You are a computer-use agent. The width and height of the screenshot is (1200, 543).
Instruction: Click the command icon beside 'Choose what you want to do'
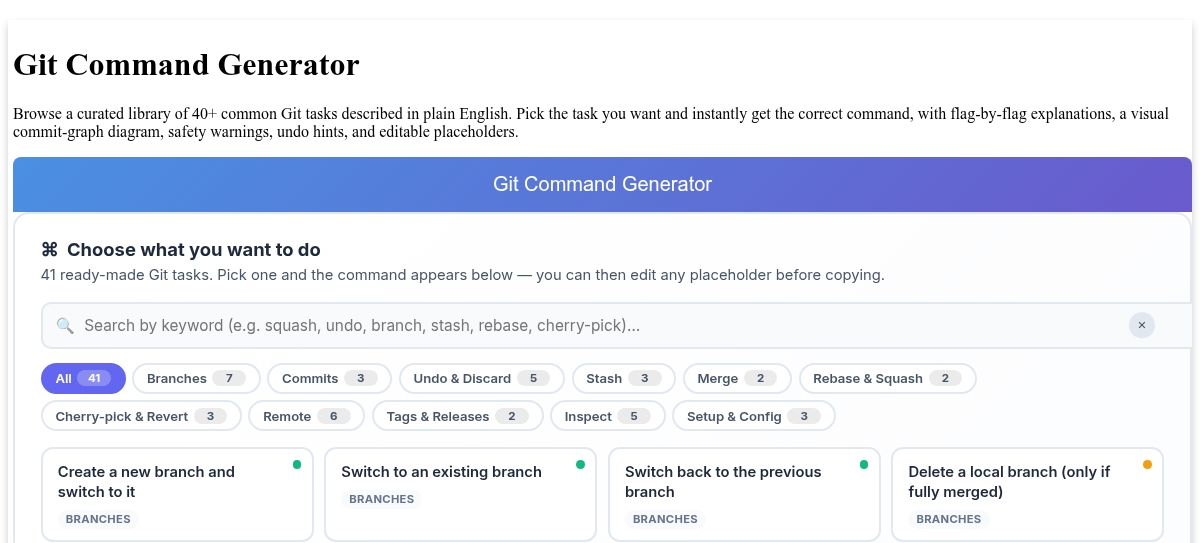50,250
